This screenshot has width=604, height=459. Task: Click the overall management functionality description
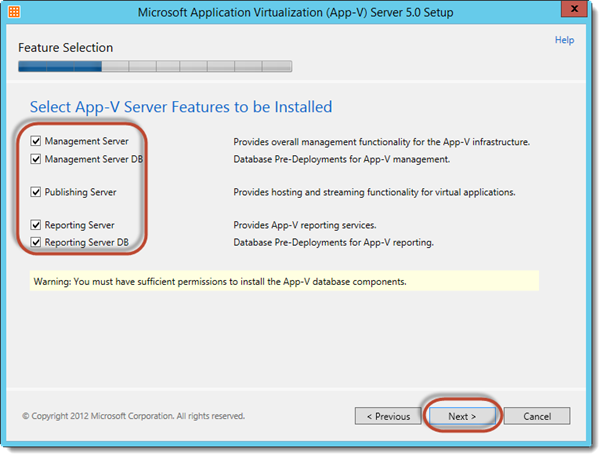[381, 142]
